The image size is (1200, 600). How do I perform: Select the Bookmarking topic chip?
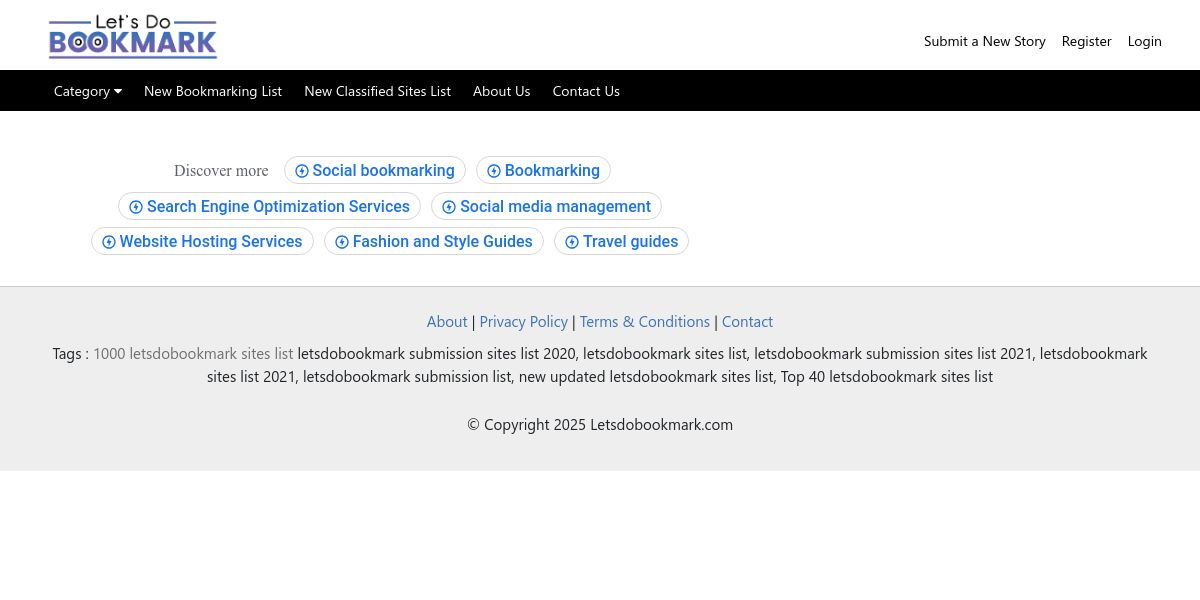point(543,171)
